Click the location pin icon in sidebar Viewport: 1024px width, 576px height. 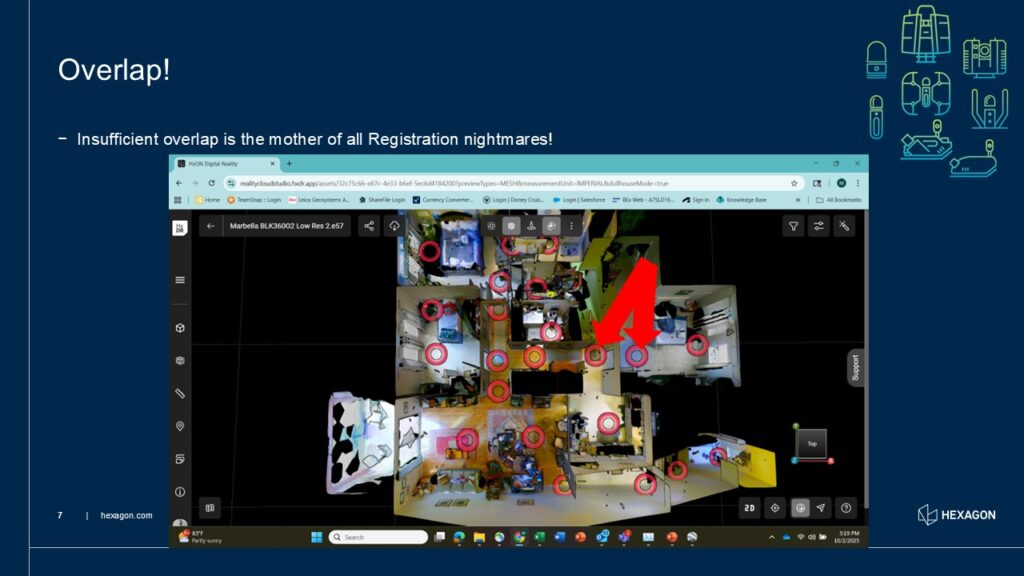pyautogui.click(x=180, y=426)
